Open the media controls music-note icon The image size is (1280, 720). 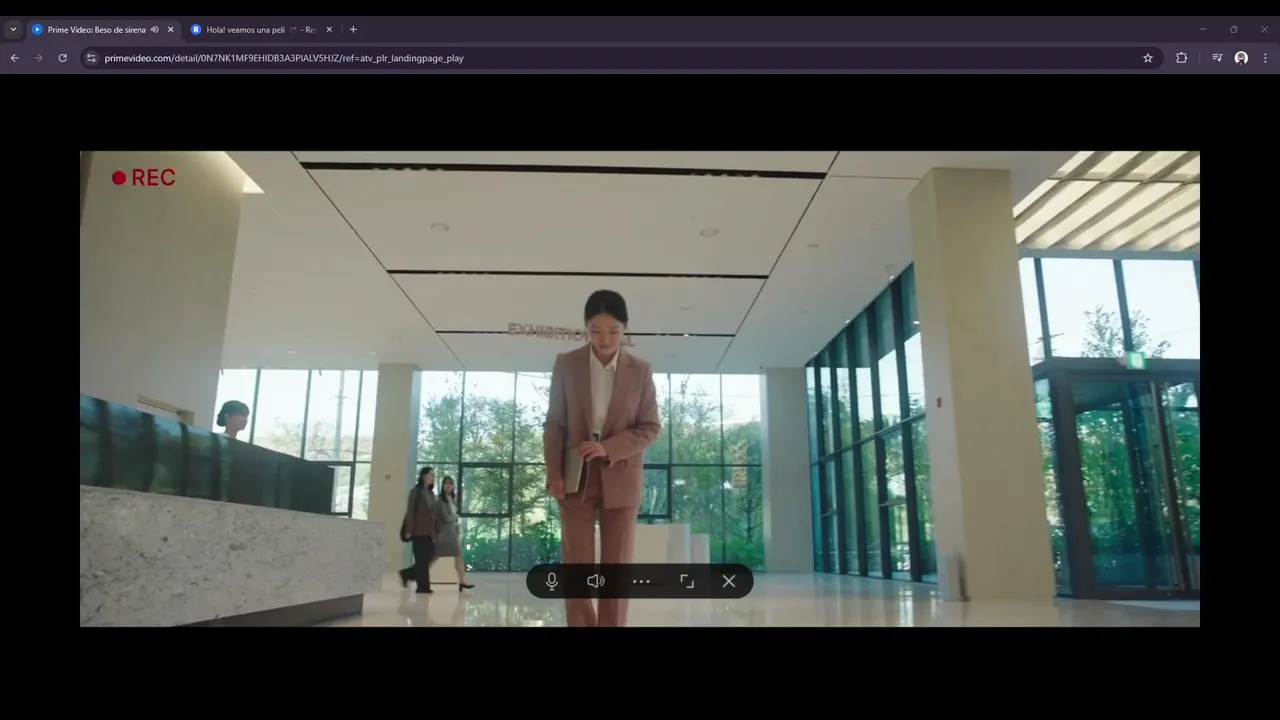(1217, 58)
